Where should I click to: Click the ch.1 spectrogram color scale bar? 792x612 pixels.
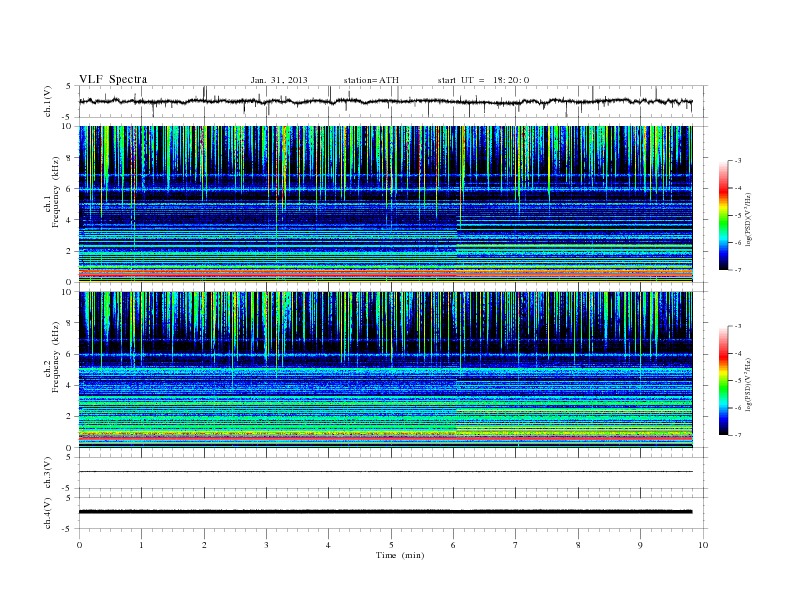[723, 215]
